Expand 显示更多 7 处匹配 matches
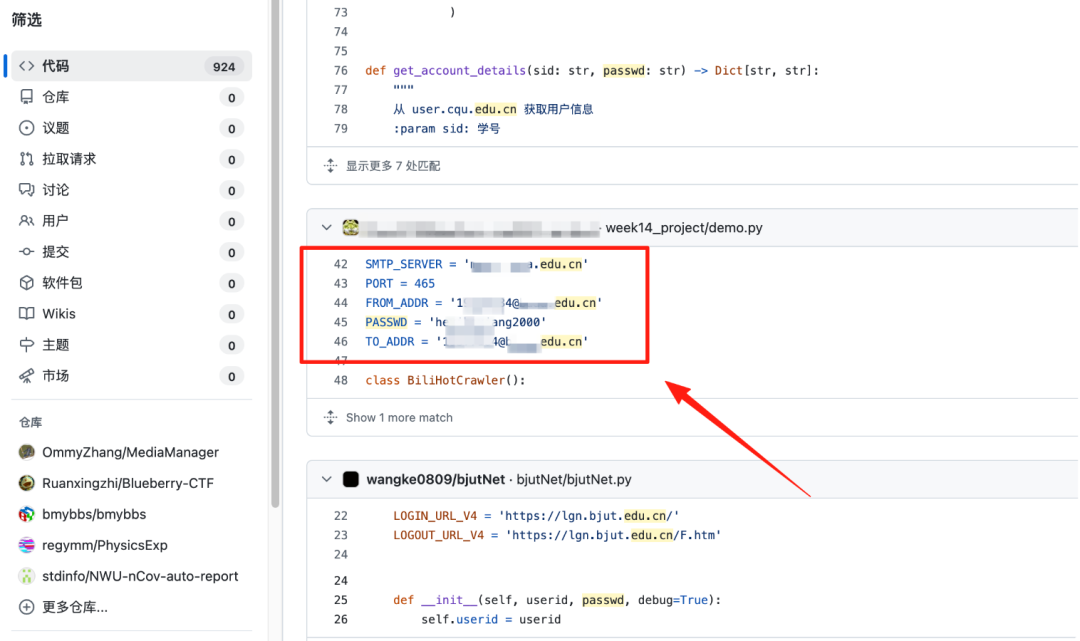 point(393,166)
